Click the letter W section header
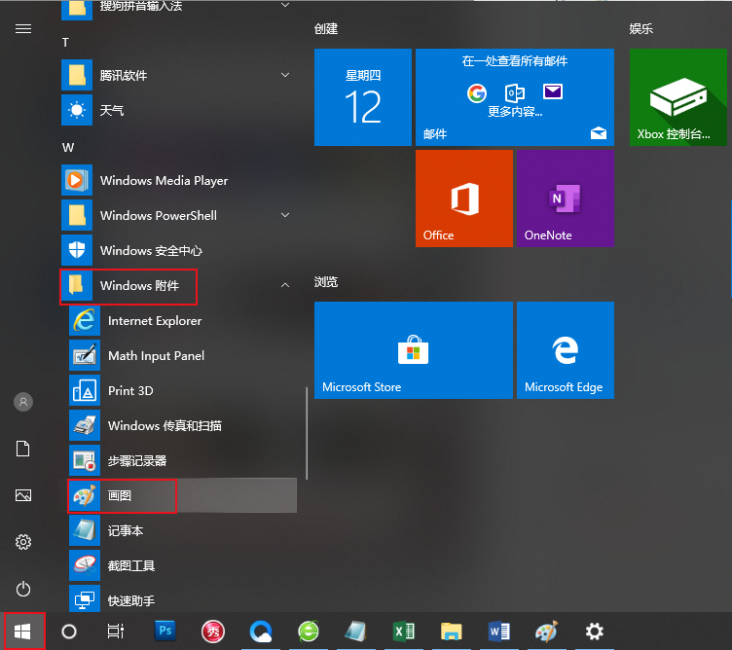The height and width of the screenshot is (650, 732). tap(68, 148)
